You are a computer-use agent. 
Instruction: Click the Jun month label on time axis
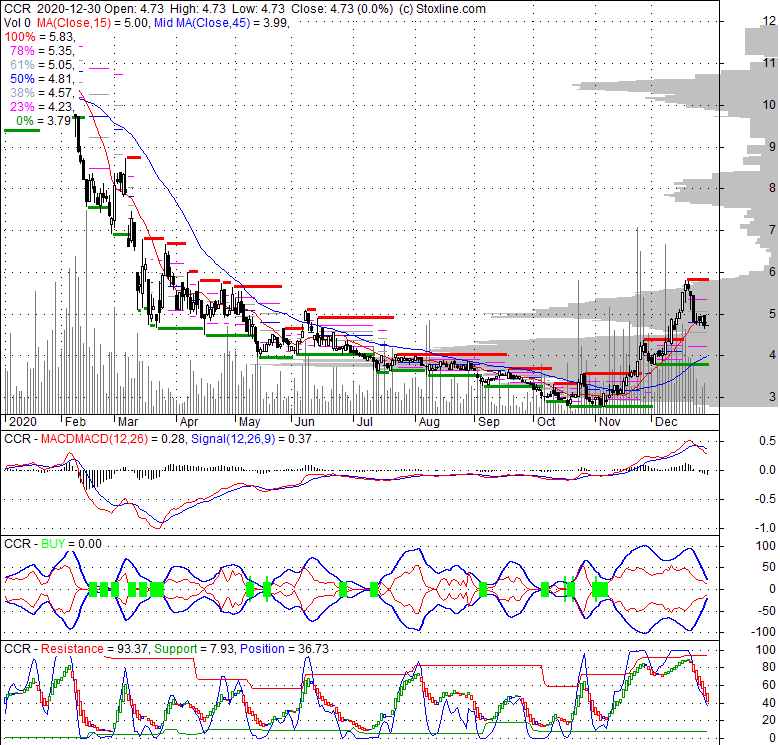click(304, 422)
